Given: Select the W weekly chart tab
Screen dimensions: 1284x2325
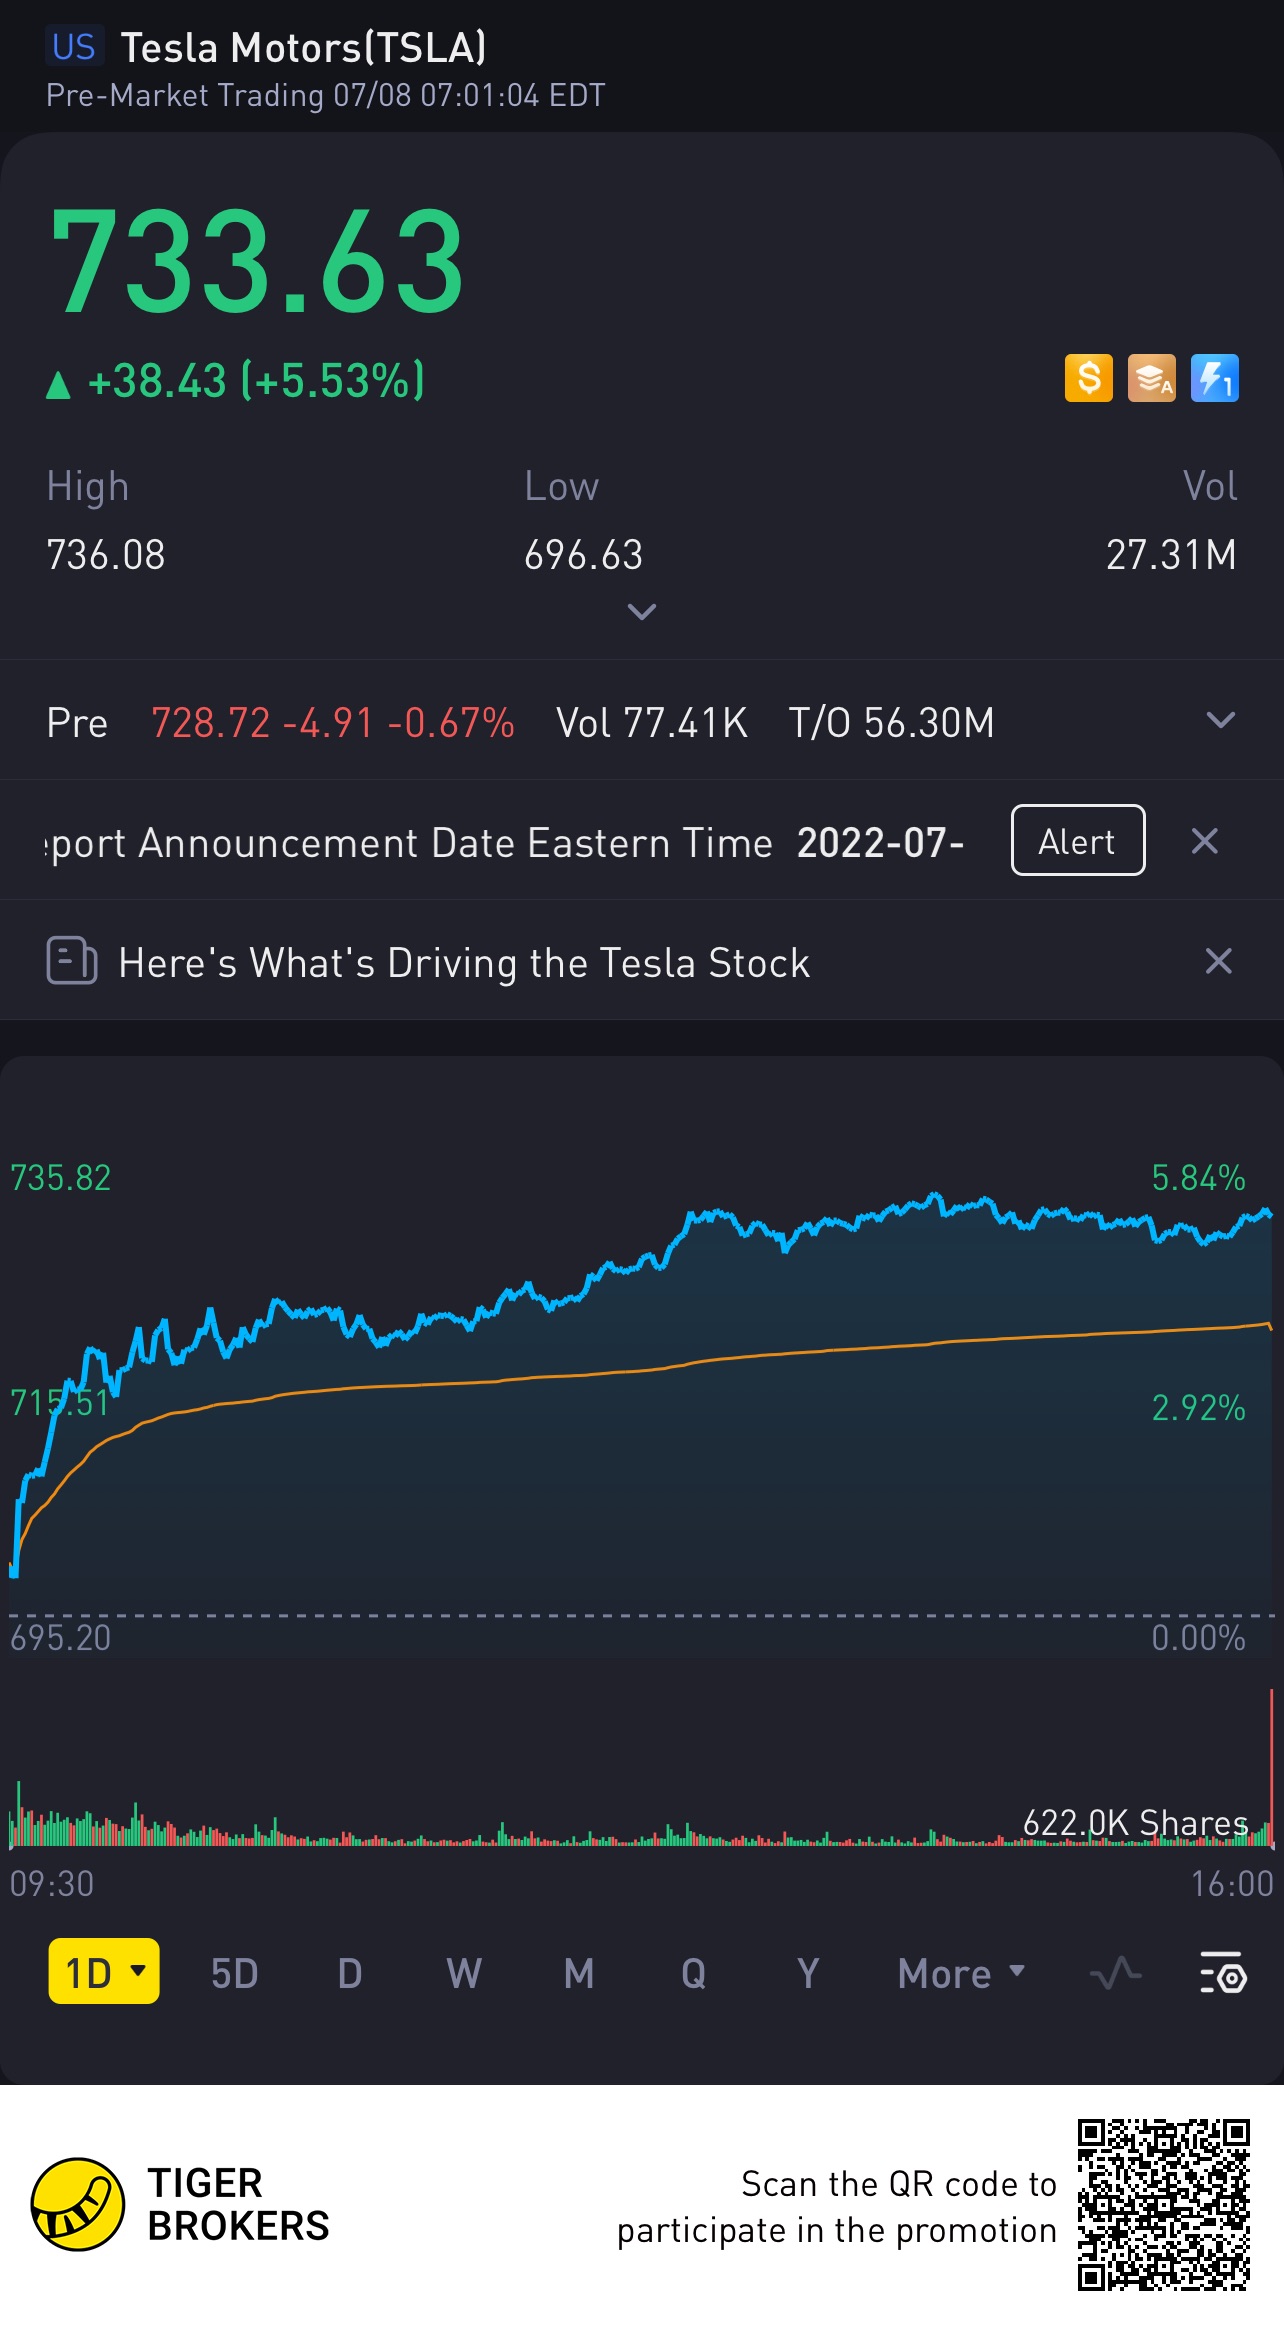Looking at the screenshot, I should click(x=464, y=1973).
